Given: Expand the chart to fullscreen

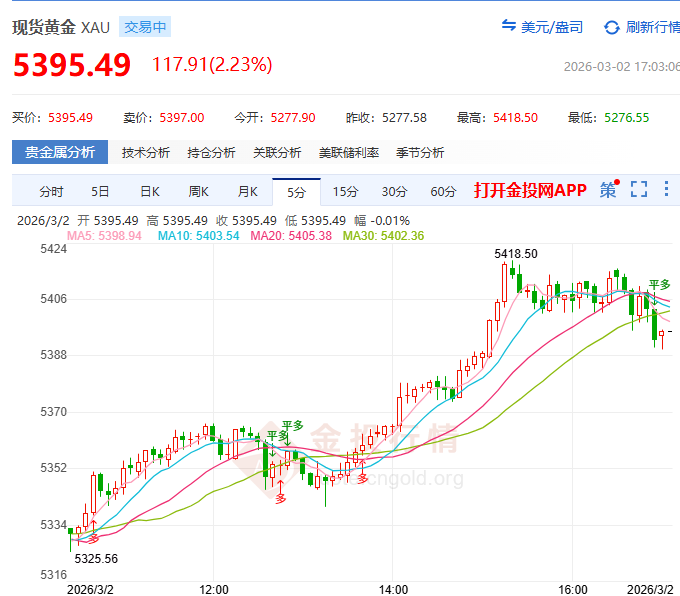Looking at the screenshot, I should [x=639, y=190].
